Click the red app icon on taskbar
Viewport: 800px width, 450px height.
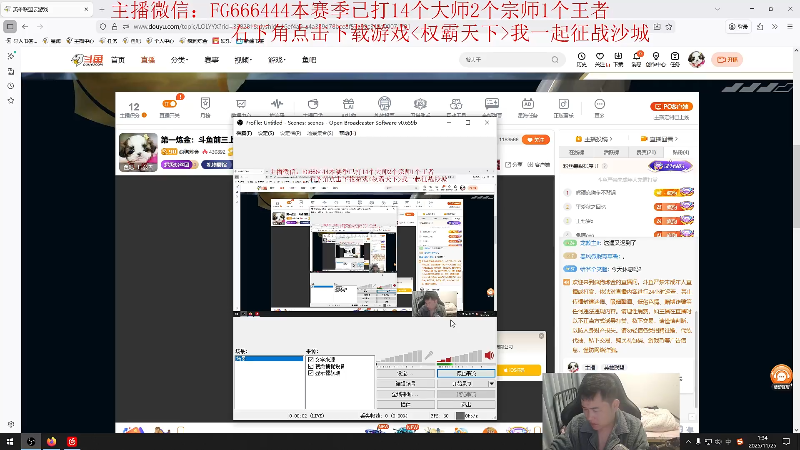point(72,441)
